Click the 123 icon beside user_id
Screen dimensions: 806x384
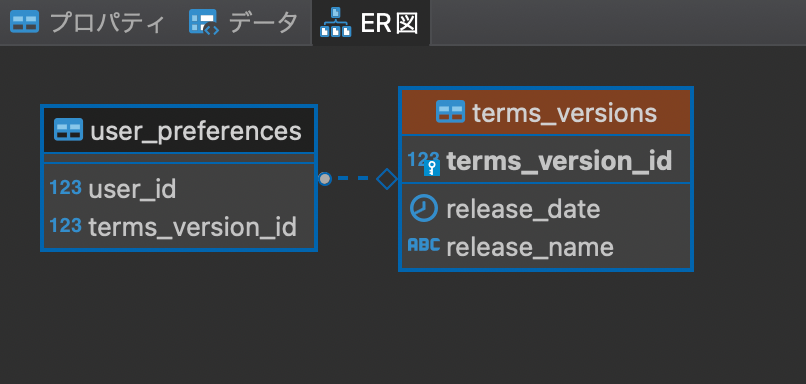pyautogui.click(x=66, y=187)
